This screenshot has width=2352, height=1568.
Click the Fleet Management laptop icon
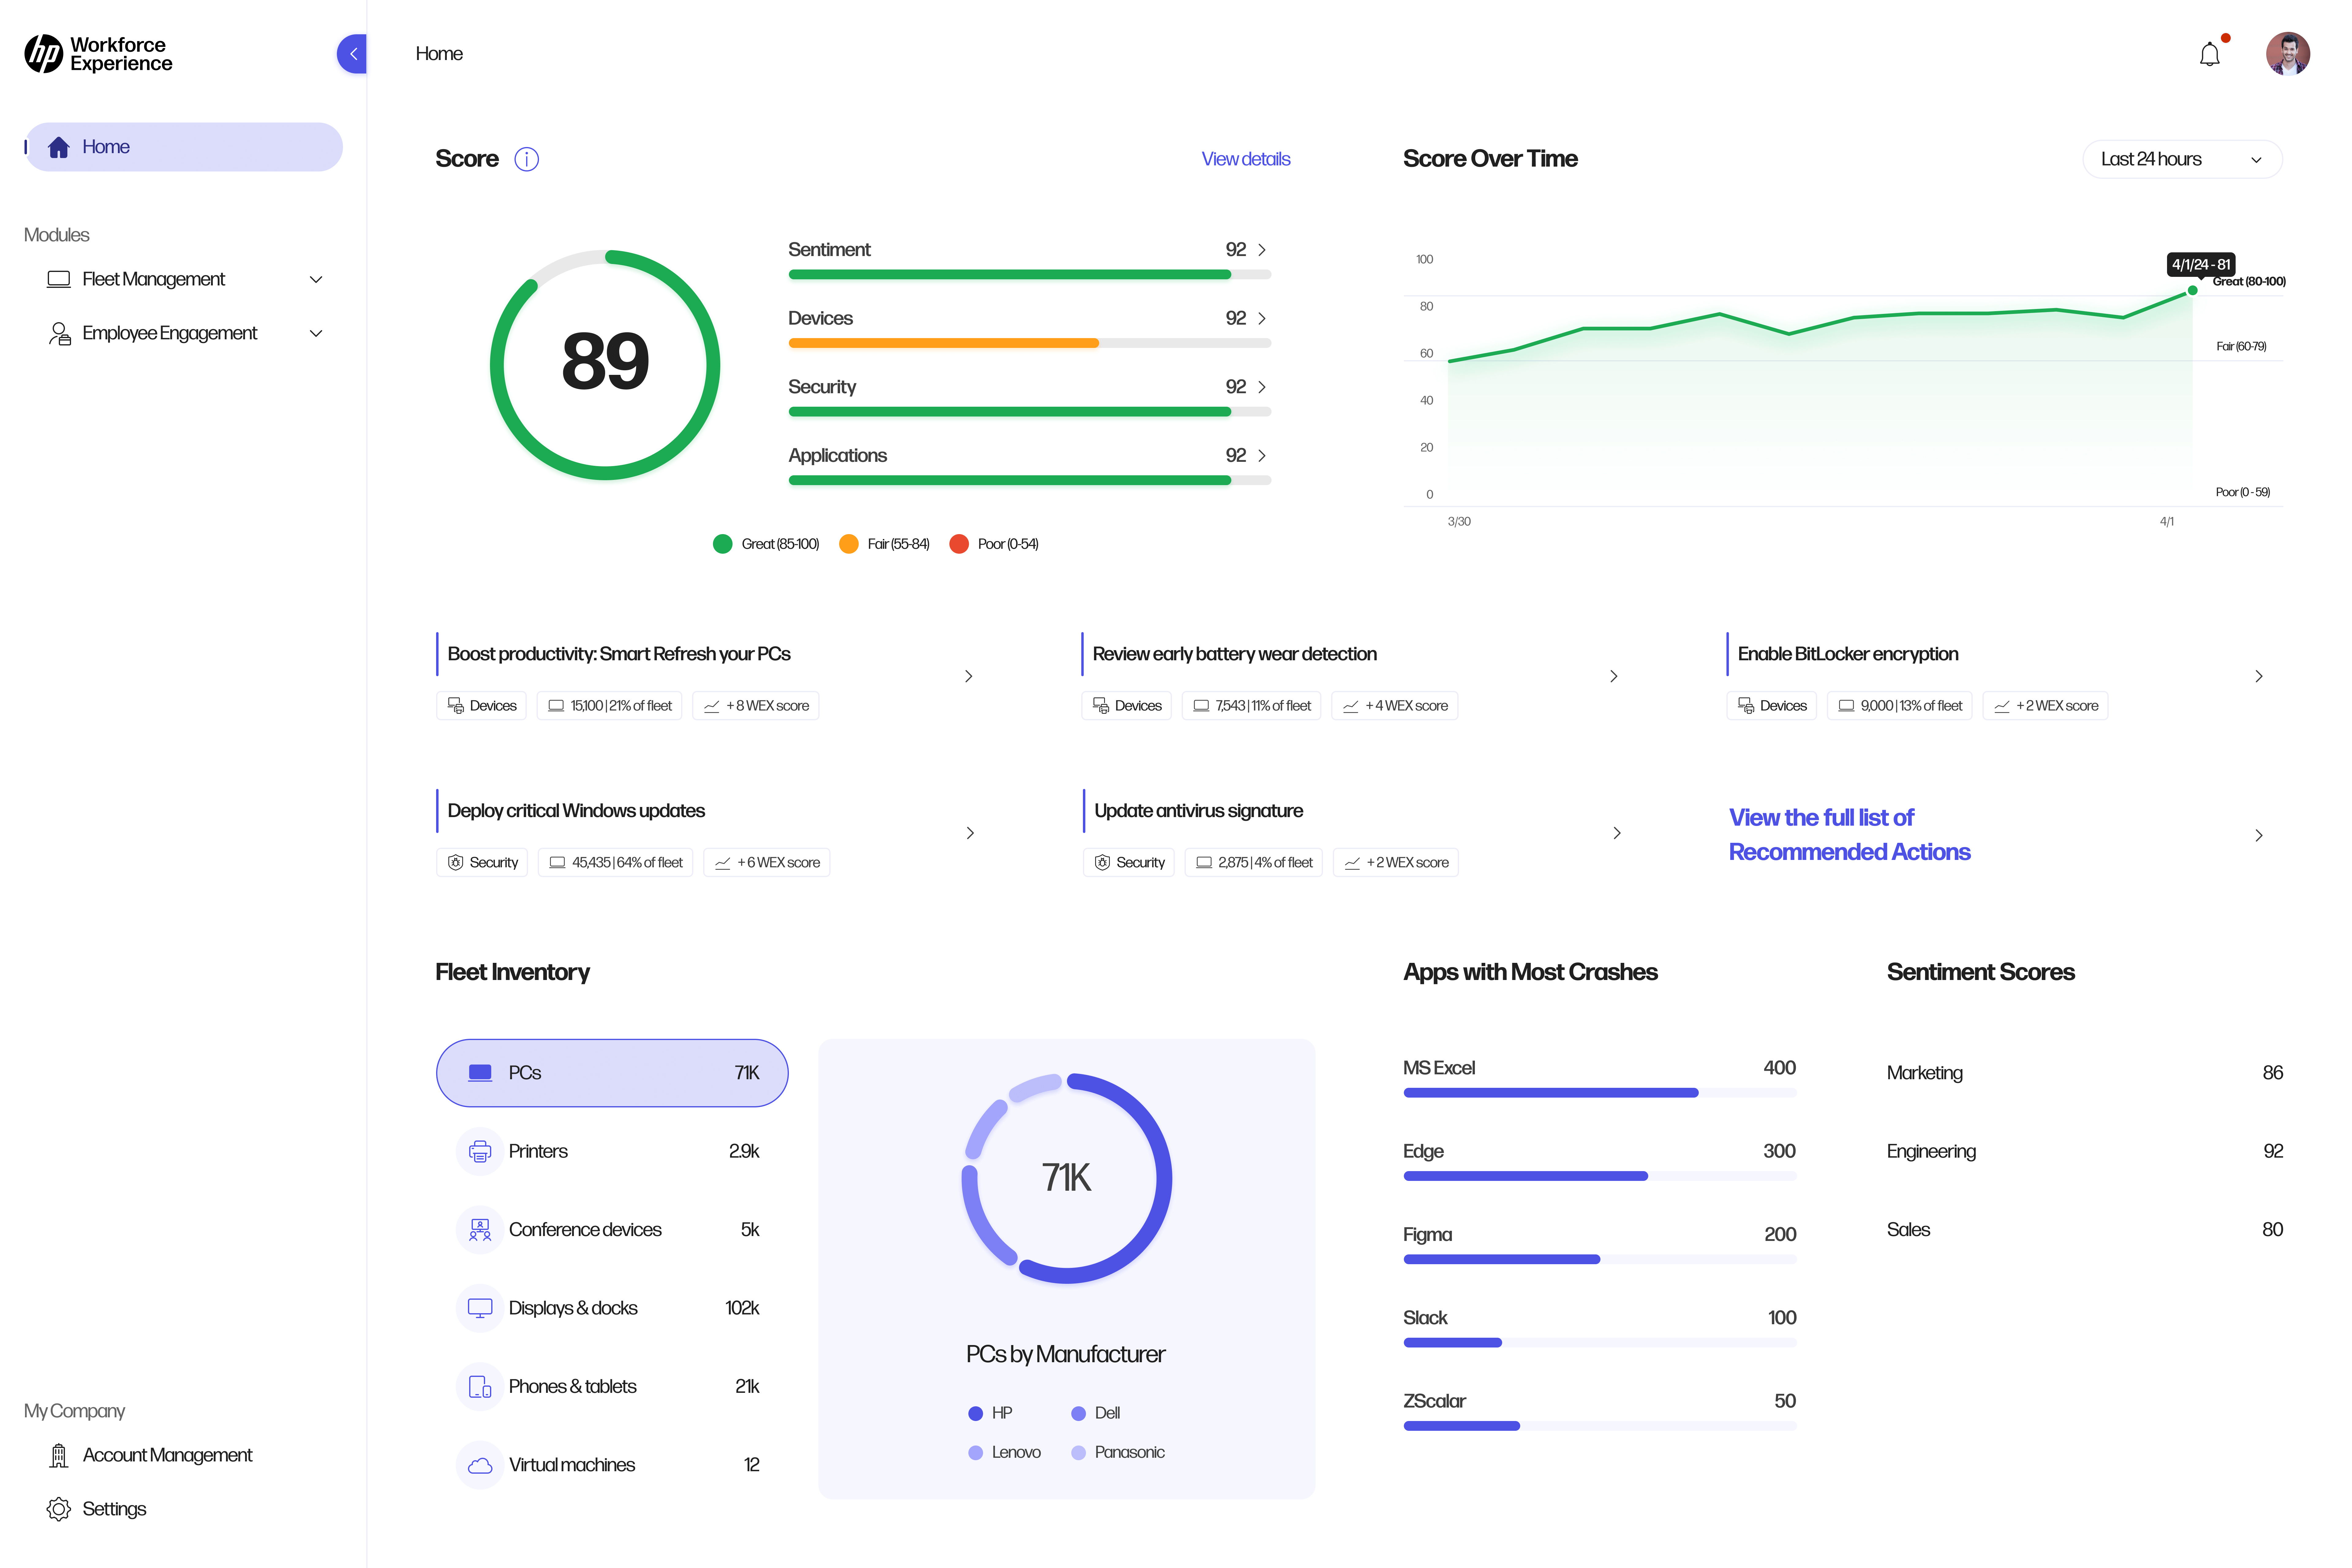[59, 279]
